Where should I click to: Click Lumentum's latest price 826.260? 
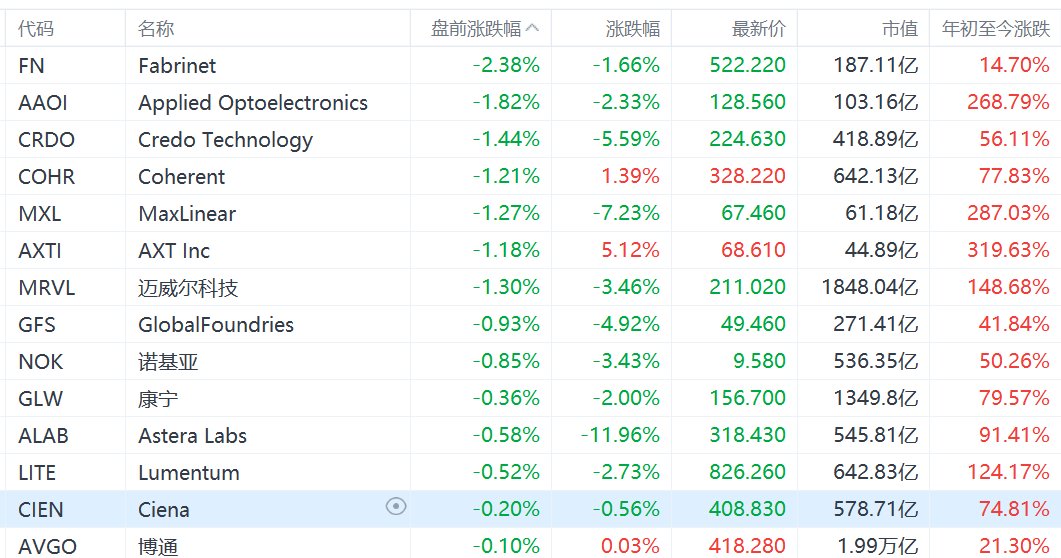point(748,472)
